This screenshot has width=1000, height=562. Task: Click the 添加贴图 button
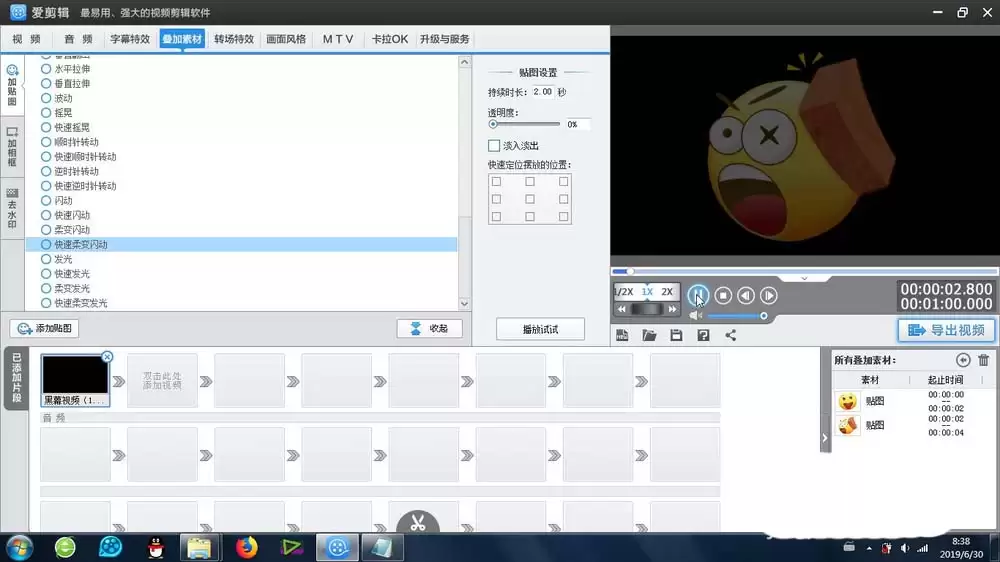pyautogui.click(x=45, y=329)
